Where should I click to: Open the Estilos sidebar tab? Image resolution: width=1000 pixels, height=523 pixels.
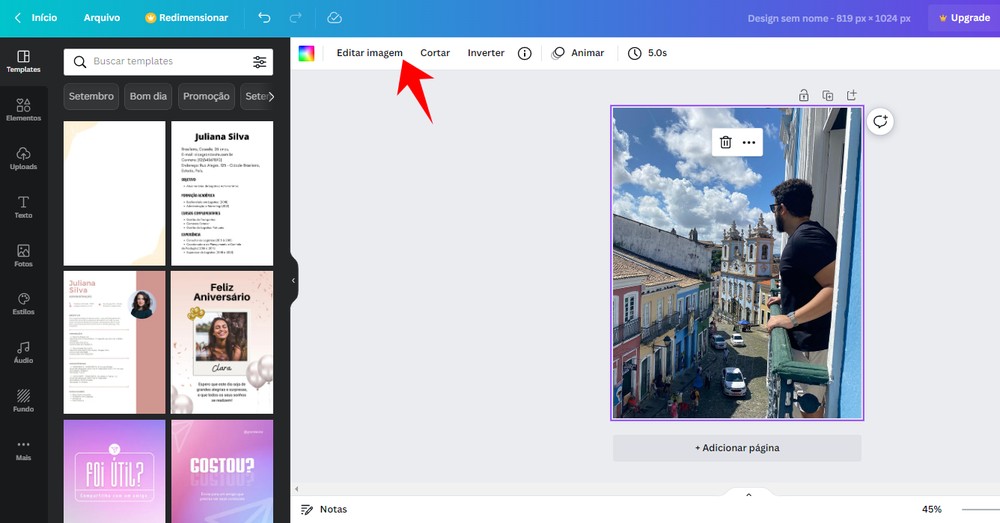pyautogui.click(x=24, y=304)
